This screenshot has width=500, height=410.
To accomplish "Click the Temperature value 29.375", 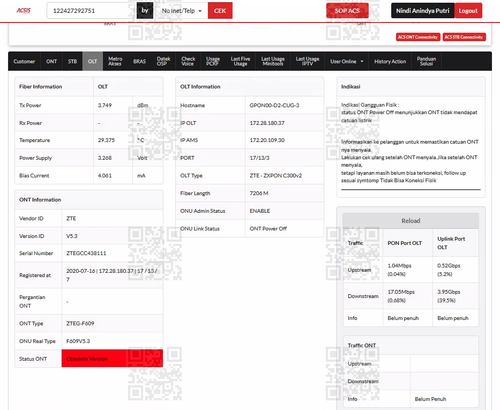I will click(106, 140).
